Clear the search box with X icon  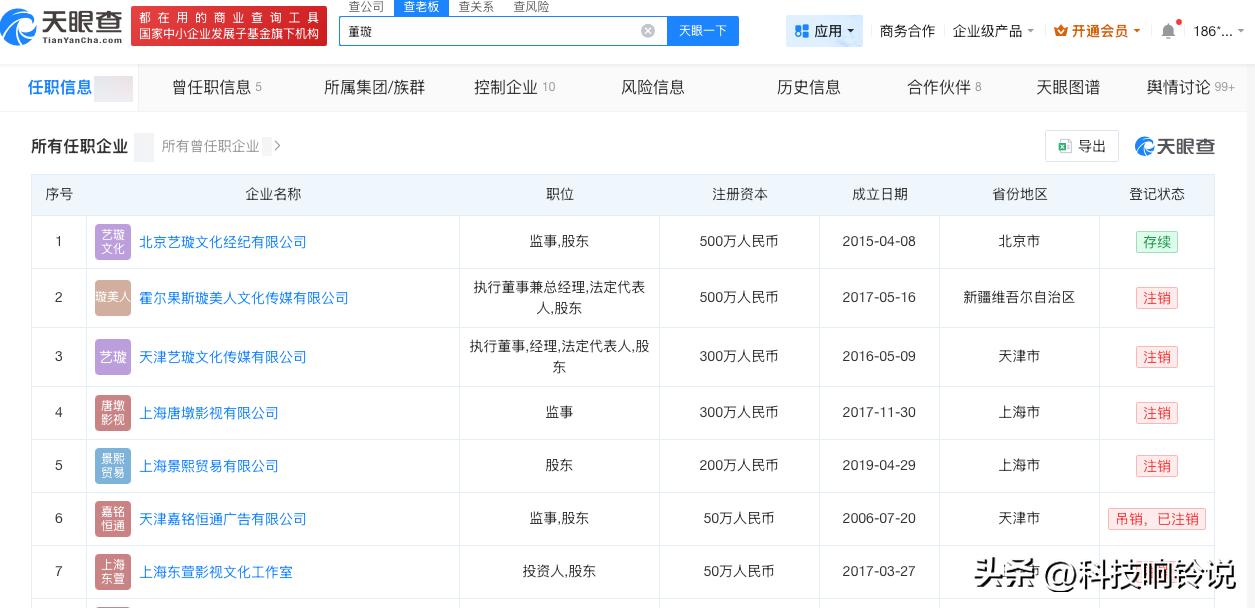pyautogui.click(x=647, y=31)
